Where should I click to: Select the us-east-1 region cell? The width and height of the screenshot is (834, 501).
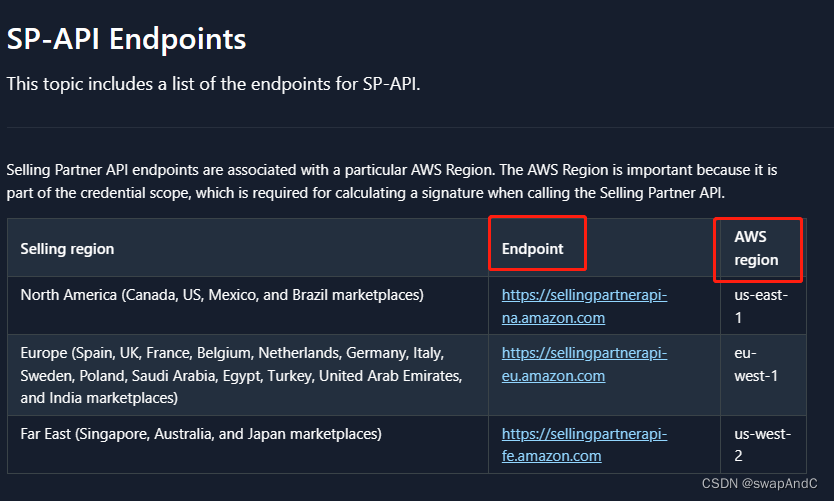pos(762,306)
